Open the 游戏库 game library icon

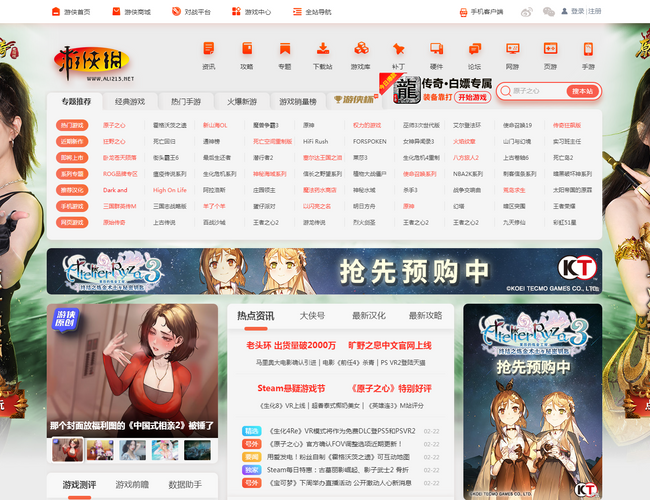[360, 54]
